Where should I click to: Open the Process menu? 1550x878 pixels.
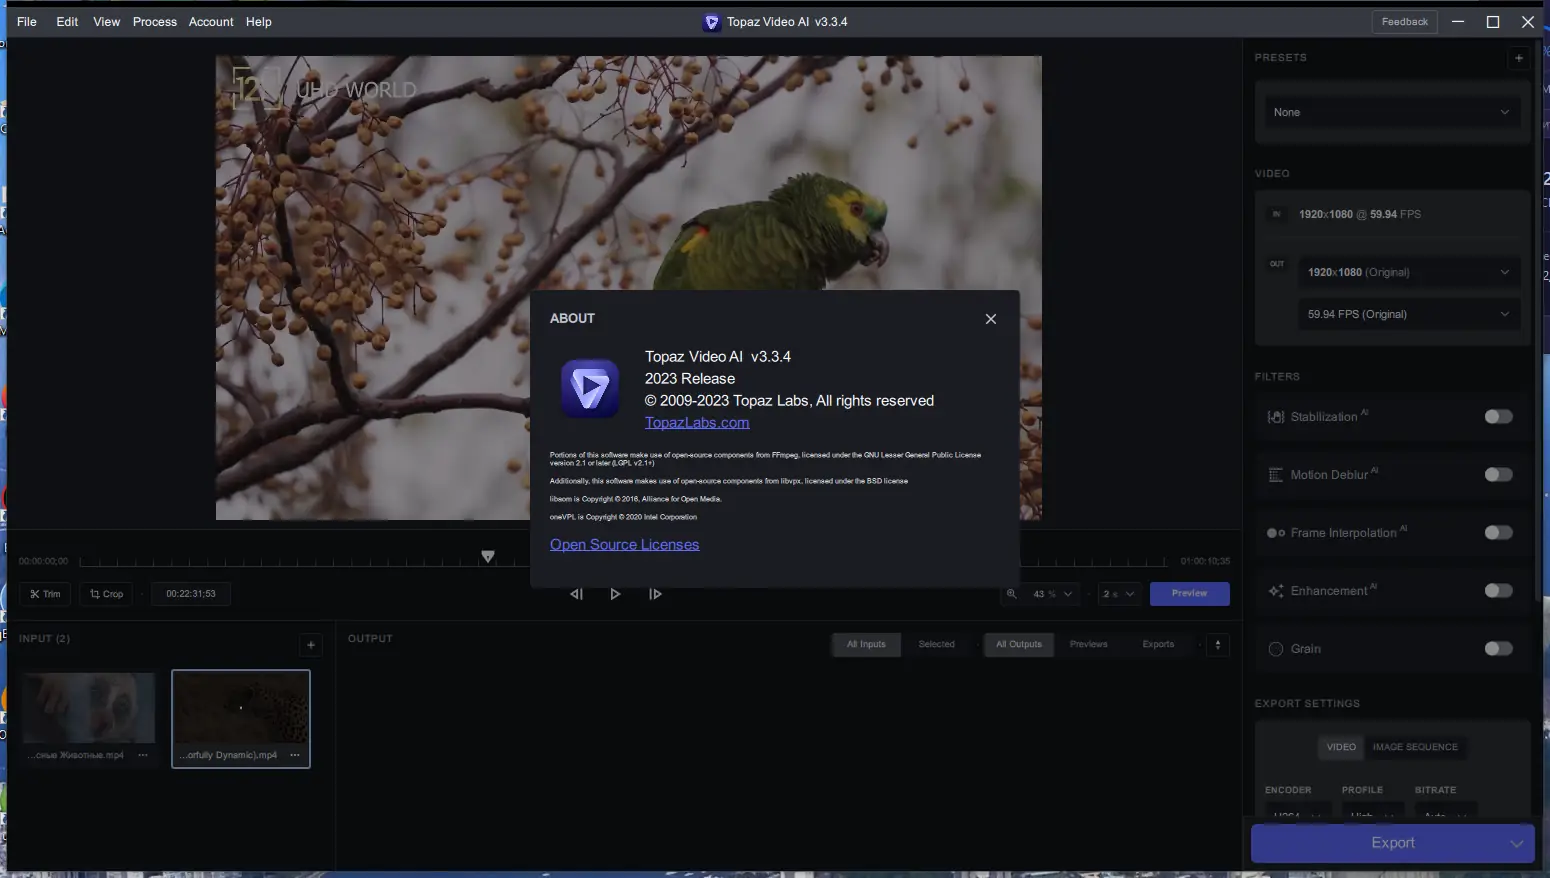155,22
